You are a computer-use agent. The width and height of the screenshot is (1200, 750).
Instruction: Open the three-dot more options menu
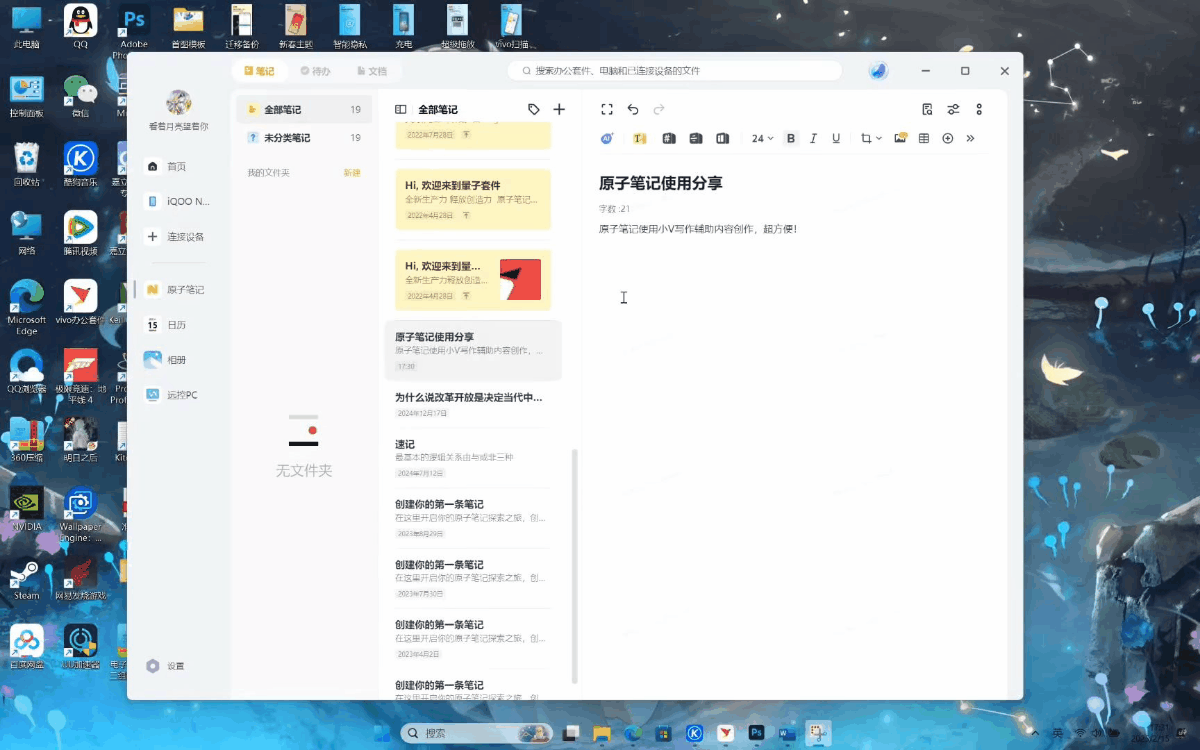click(979, 109)
